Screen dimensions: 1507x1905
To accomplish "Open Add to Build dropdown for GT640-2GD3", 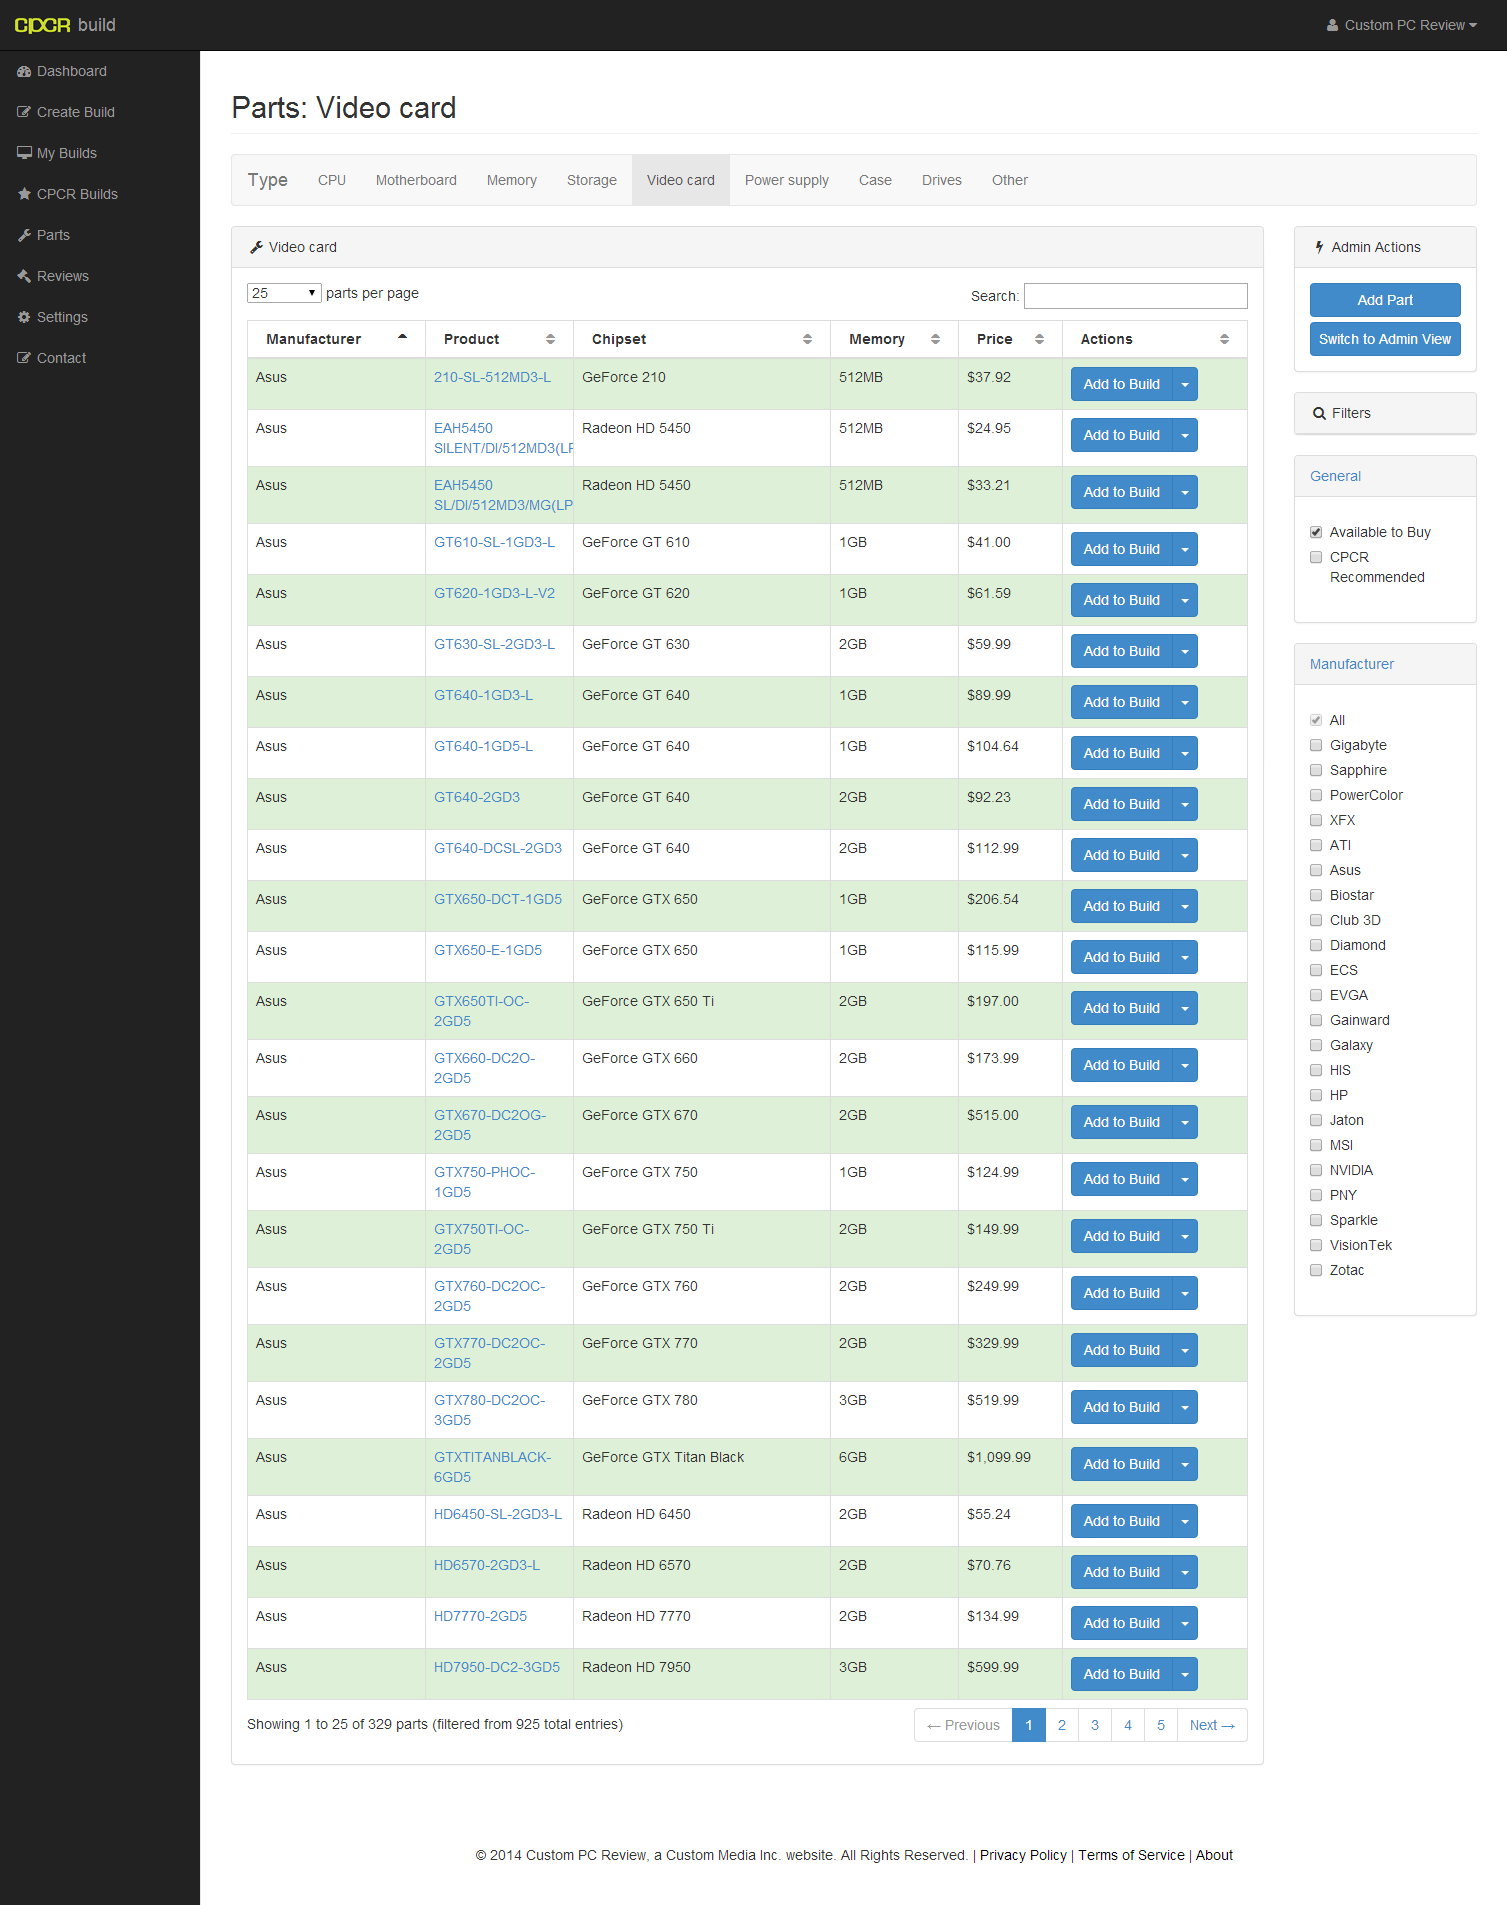I will (1185, 804).
